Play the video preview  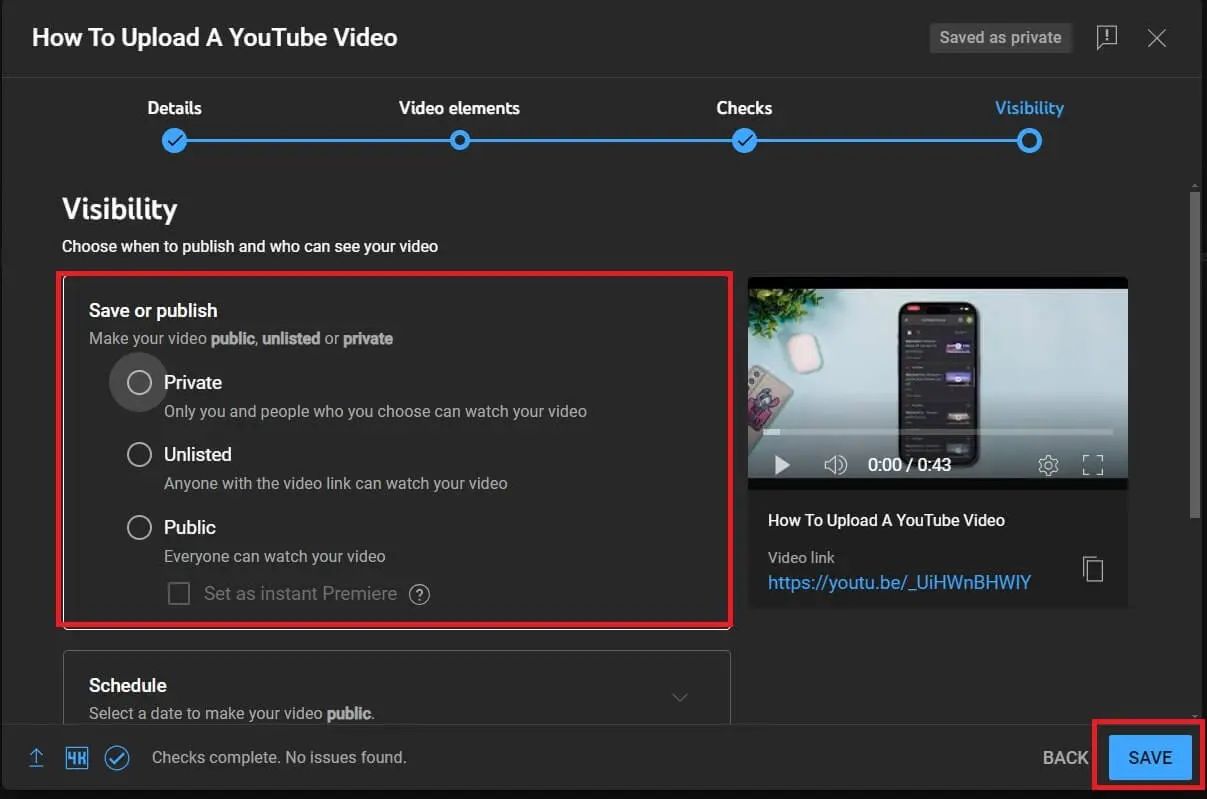click(782, 464)
